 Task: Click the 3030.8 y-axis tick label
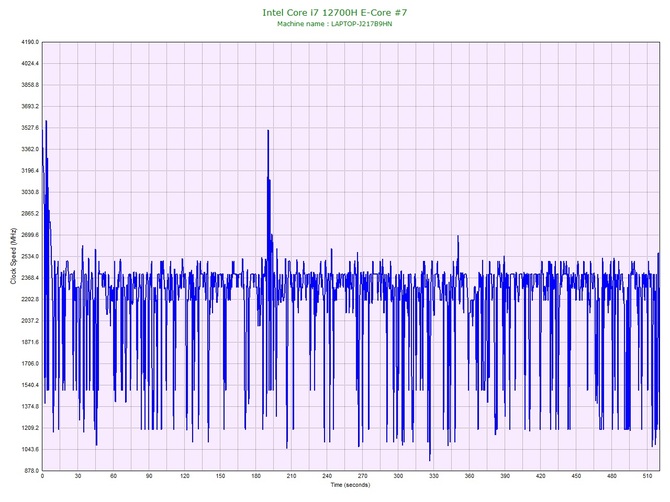30,192
